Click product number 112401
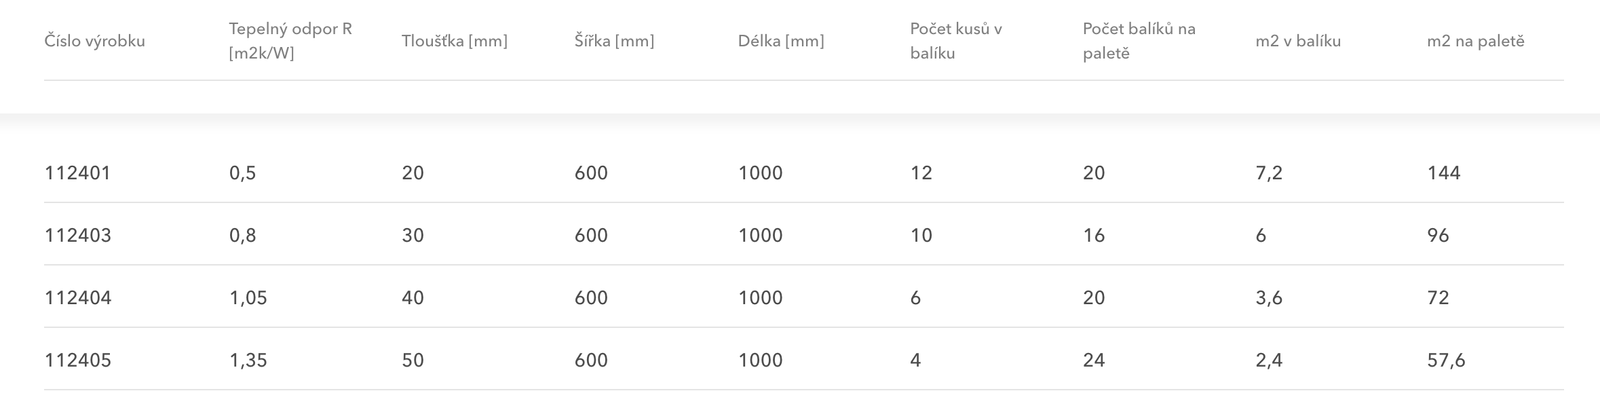Viewport: 1600px width, 417px height. pos(78,173)
